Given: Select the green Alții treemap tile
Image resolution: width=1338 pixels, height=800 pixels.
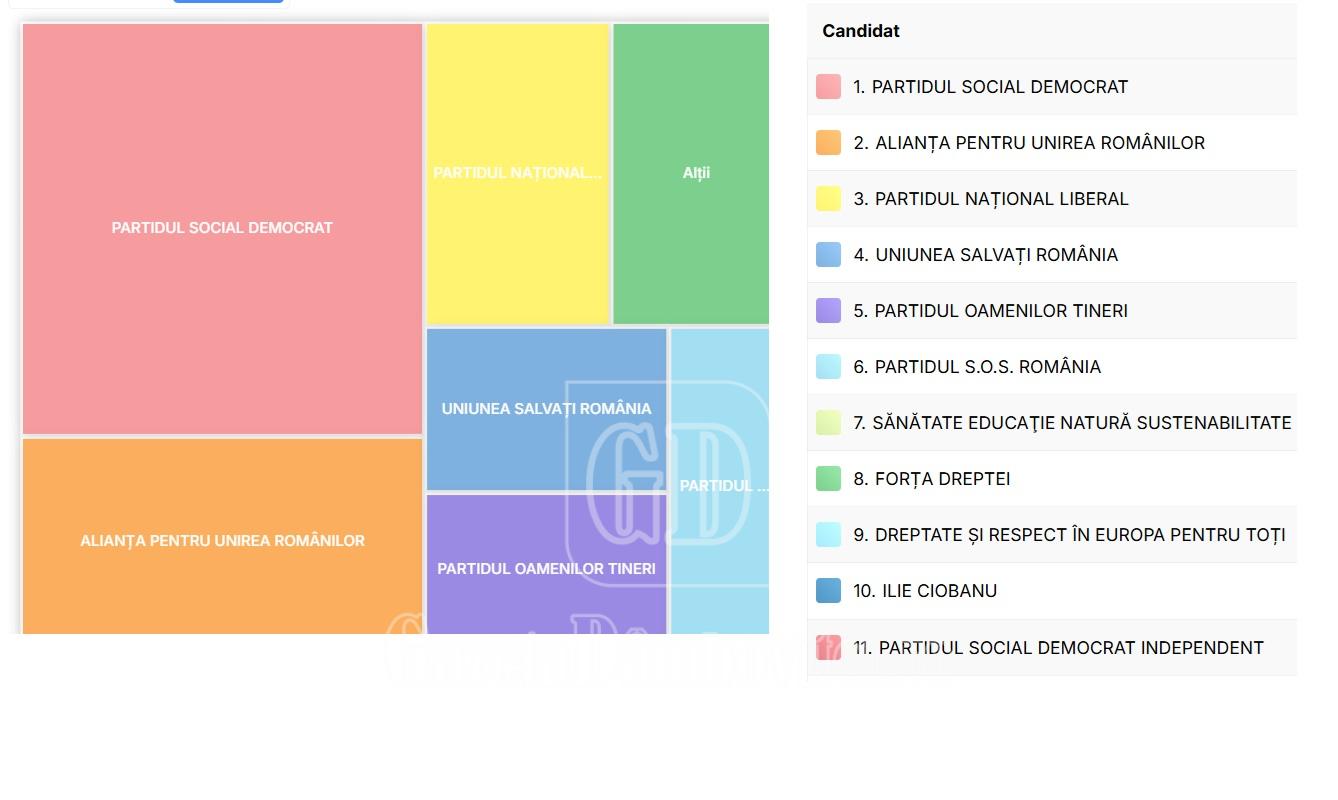Looking at the screenshot, I should 691,174.
